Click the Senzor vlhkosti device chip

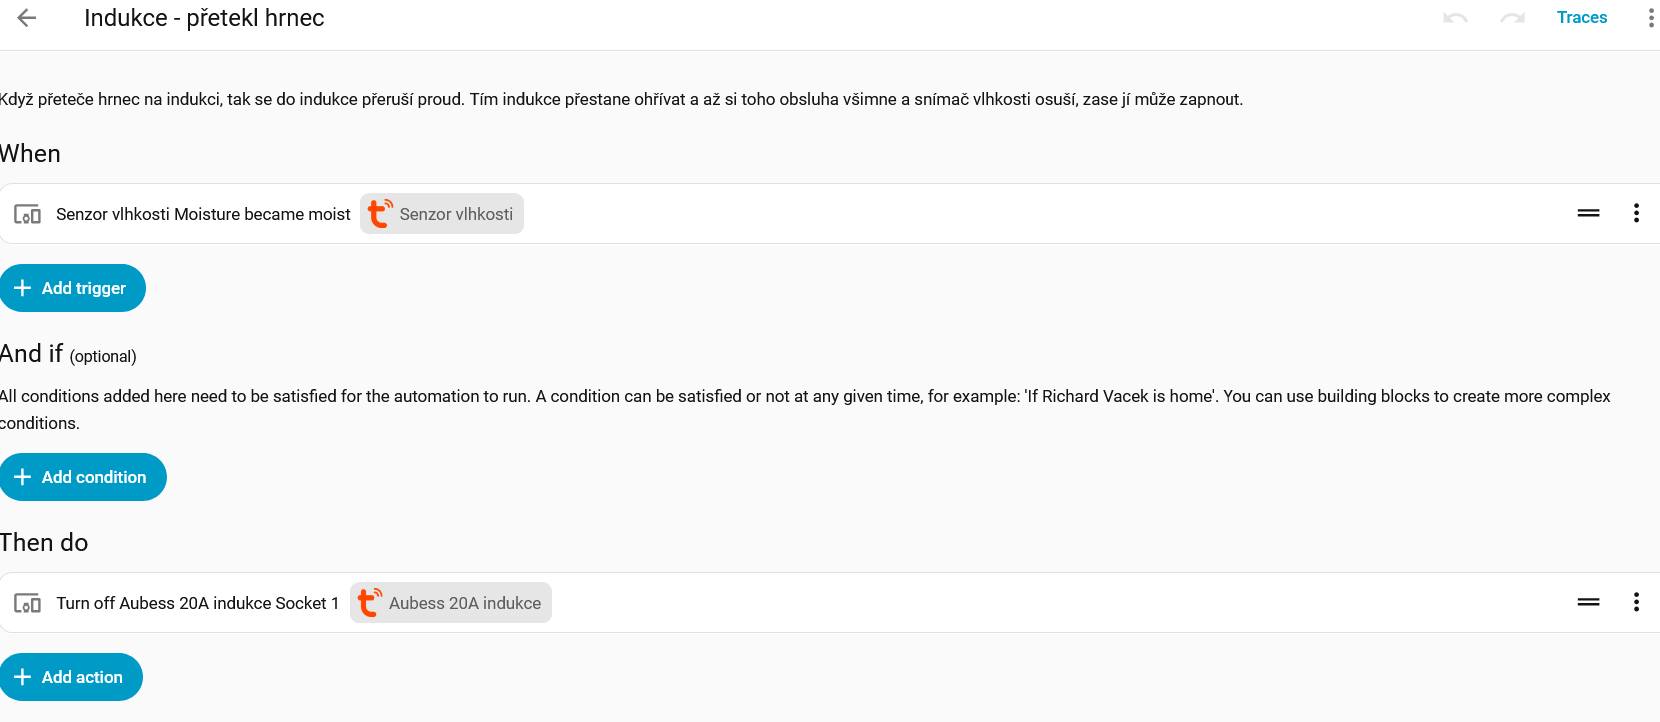pyautogui.click(x=442, y=214)
